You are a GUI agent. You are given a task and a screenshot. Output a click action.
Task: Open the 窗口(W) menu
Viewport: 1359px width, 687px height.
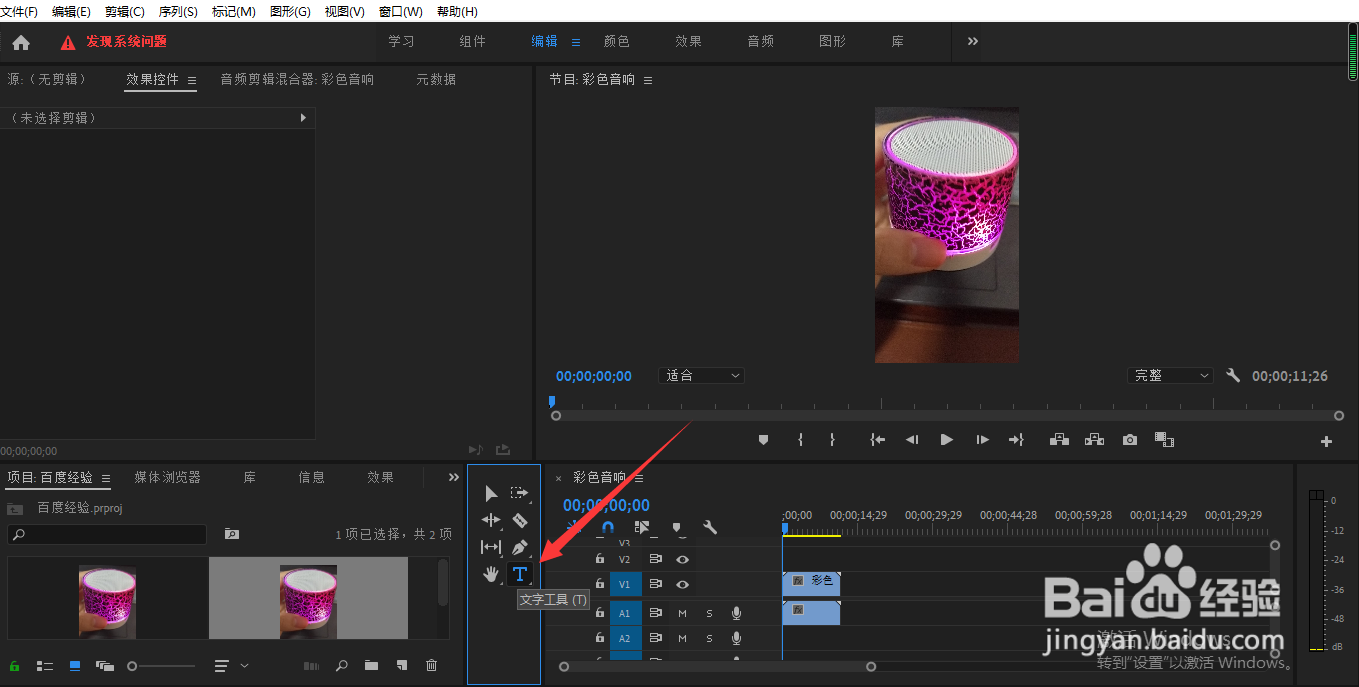coord(400,11)
